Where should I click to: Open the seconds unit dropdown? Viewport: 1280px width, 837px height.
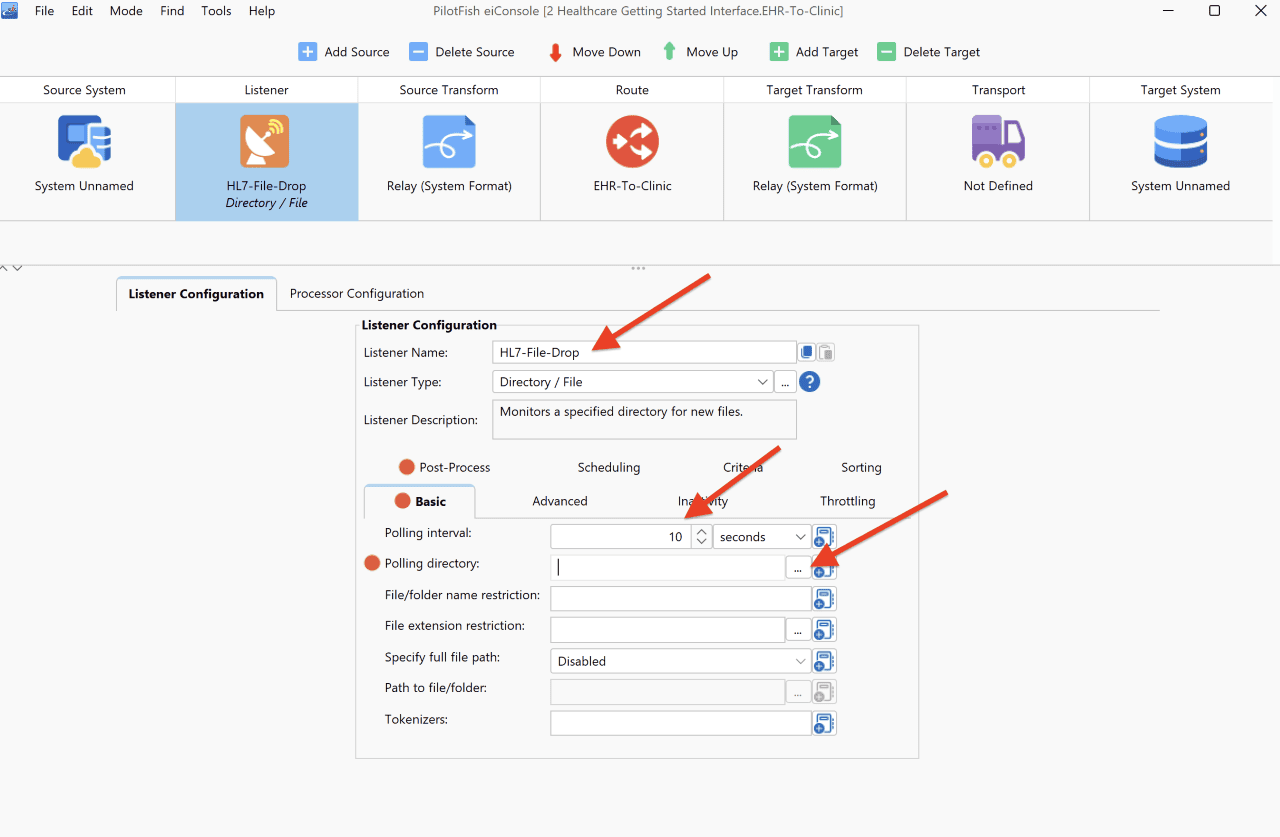click(761, 537)
